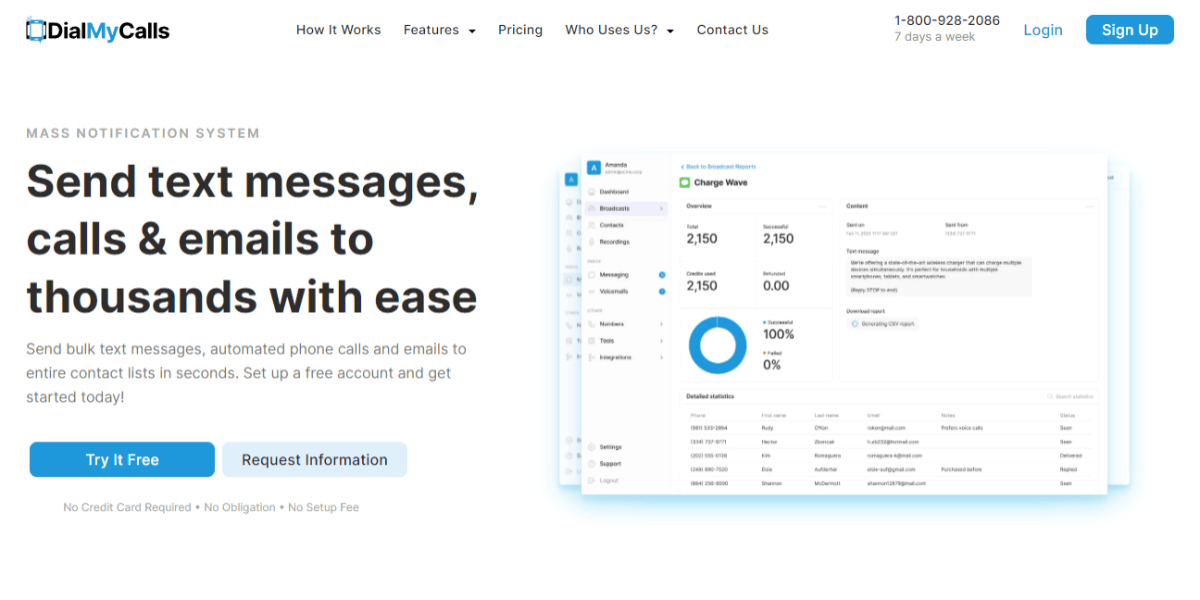Click the blue donut chart
The image size is (1200, 600).
click(x=718, y=345)
